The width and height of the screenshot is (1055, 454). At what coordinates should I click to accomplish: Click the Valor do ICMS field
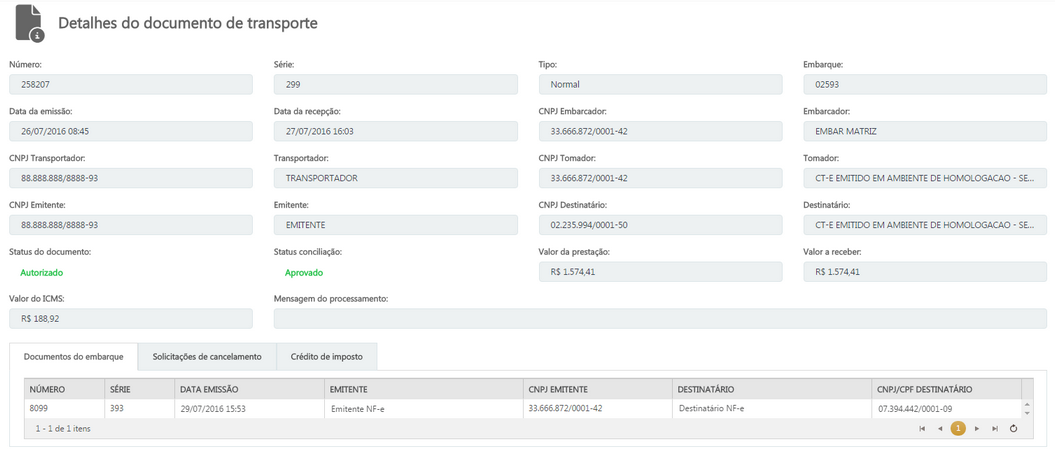point(131,319)
